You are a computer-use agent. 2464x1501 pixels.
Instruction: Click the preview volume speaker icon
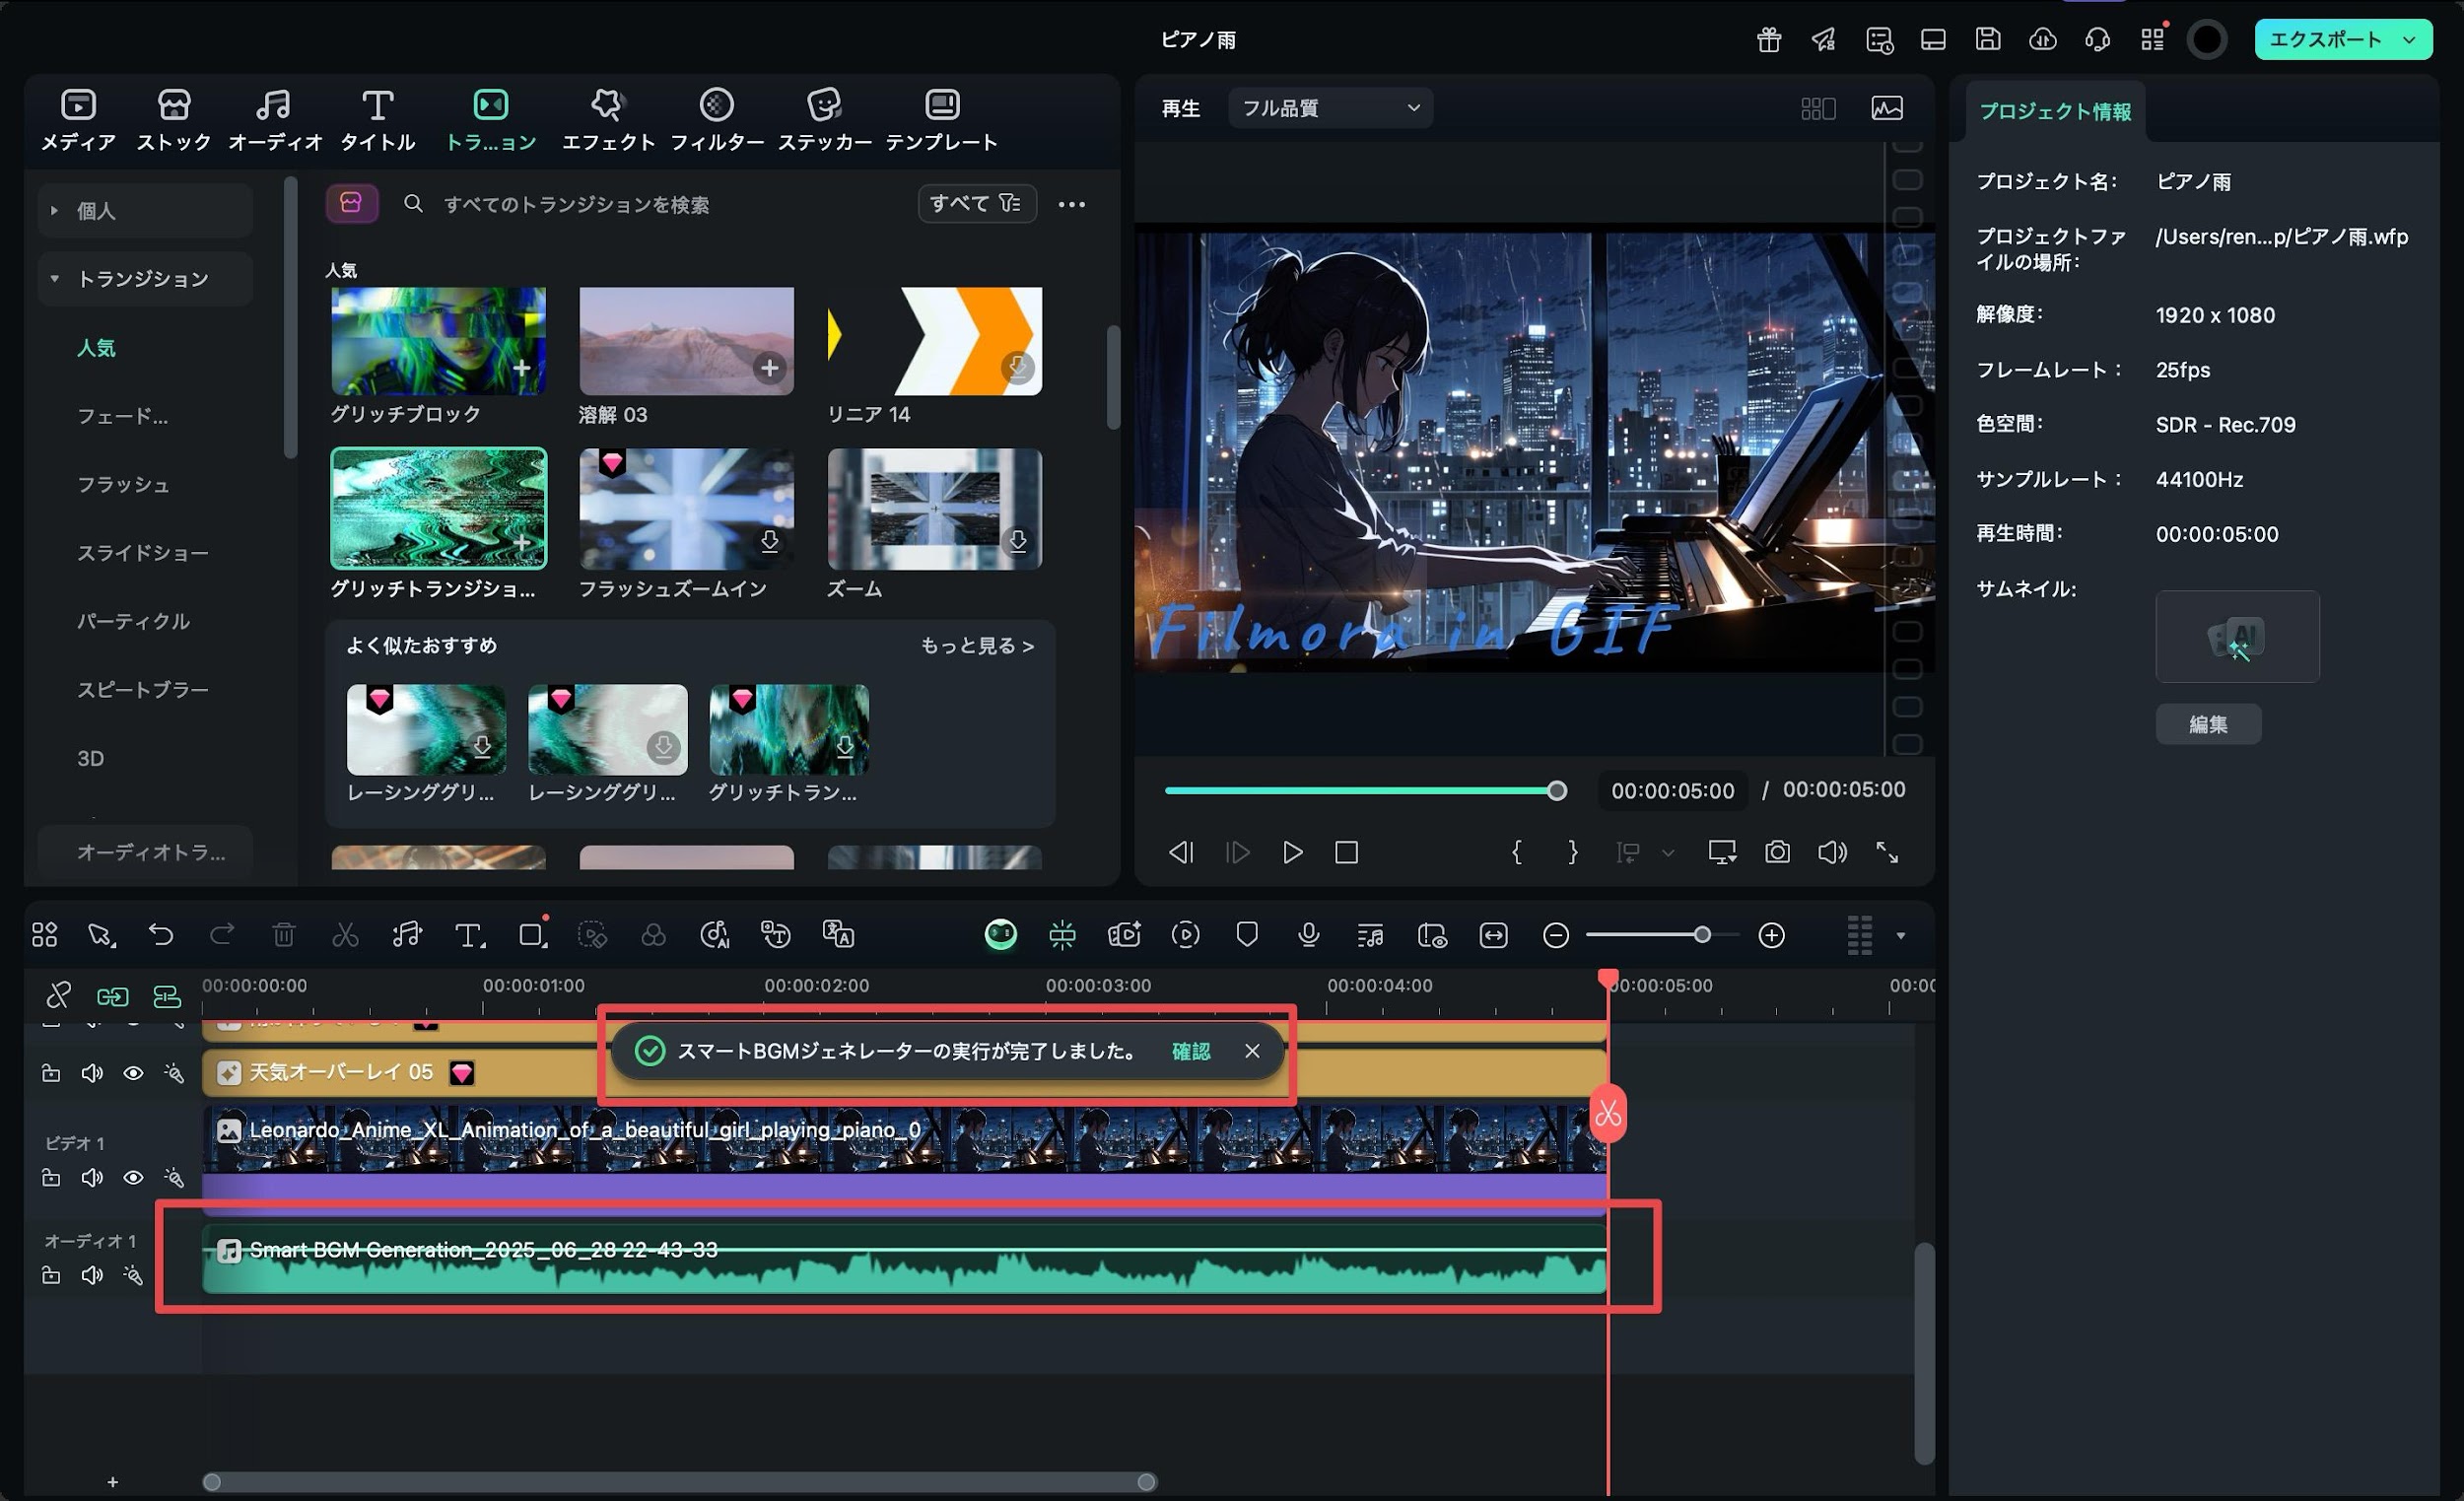pos(1832,853)
